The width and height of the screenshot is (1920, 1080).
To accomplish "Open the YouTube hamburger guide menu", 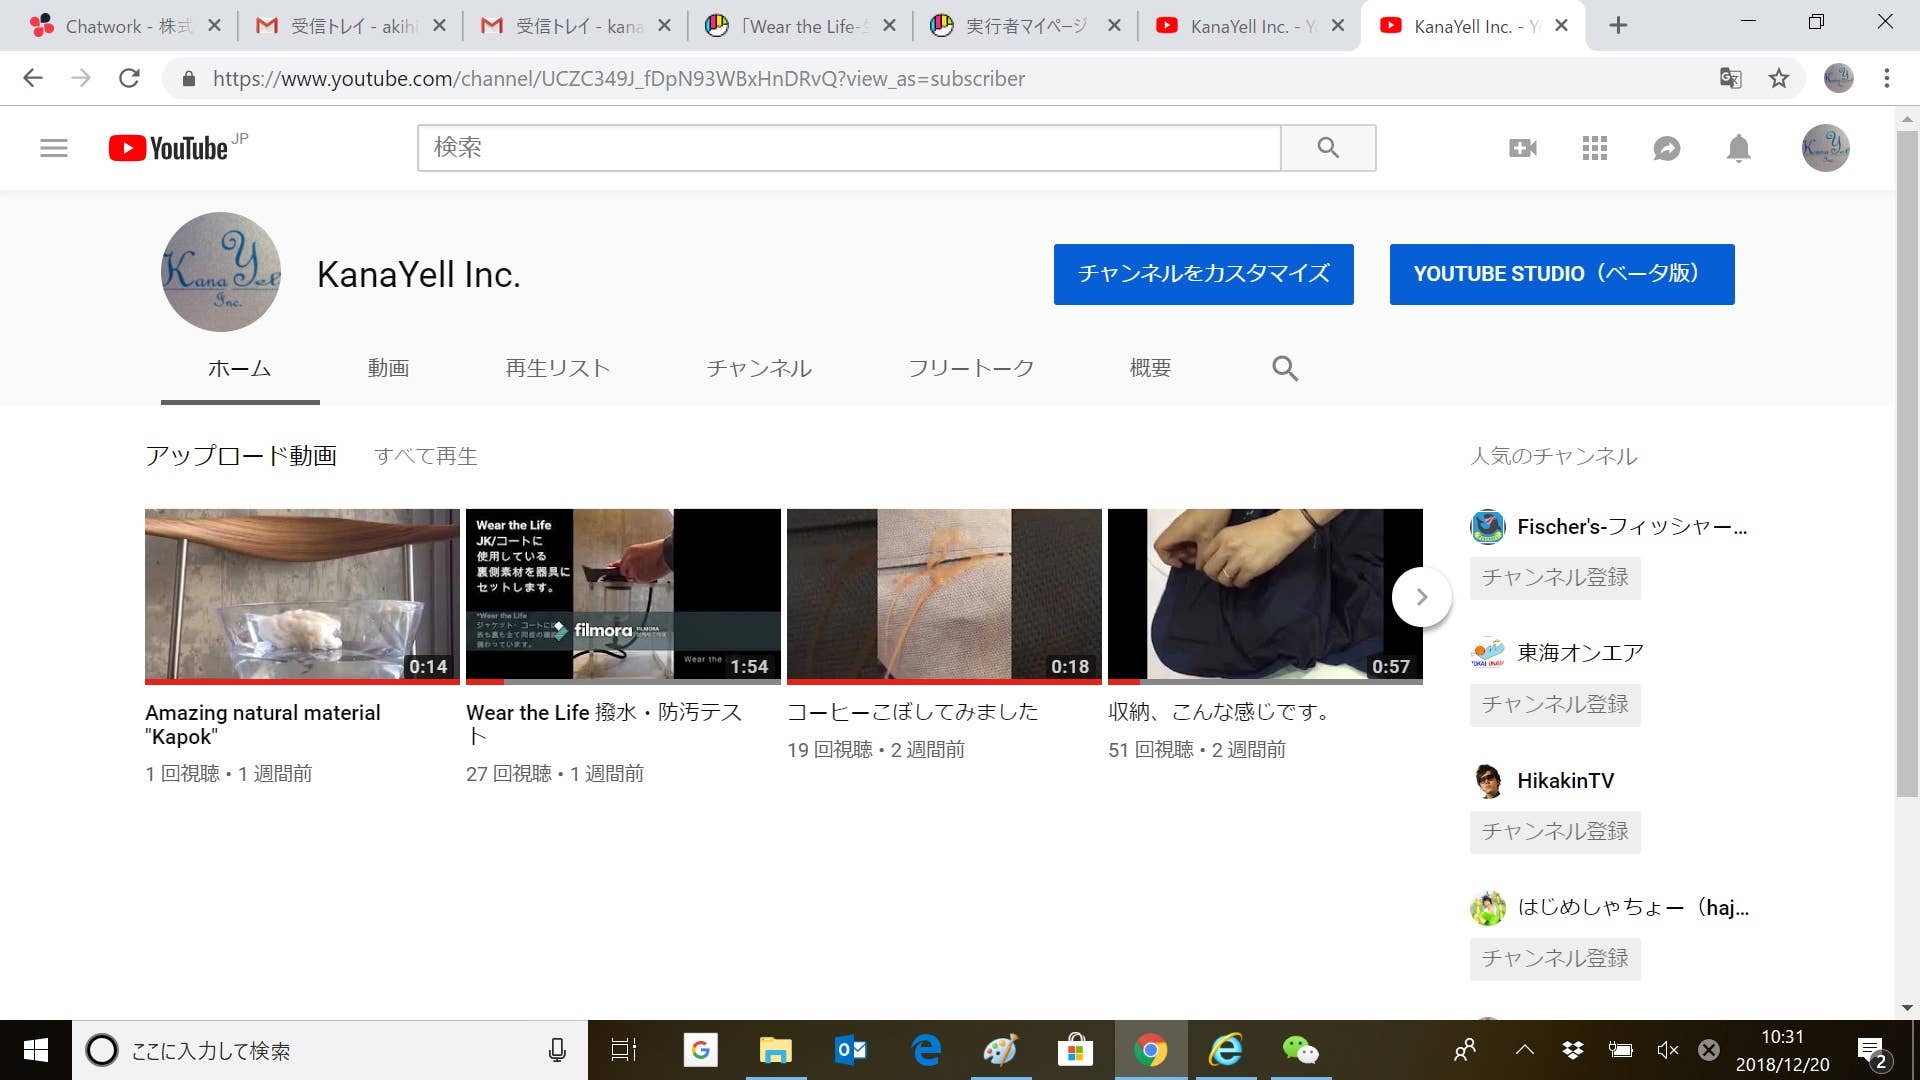I will (x=54, y=148).
